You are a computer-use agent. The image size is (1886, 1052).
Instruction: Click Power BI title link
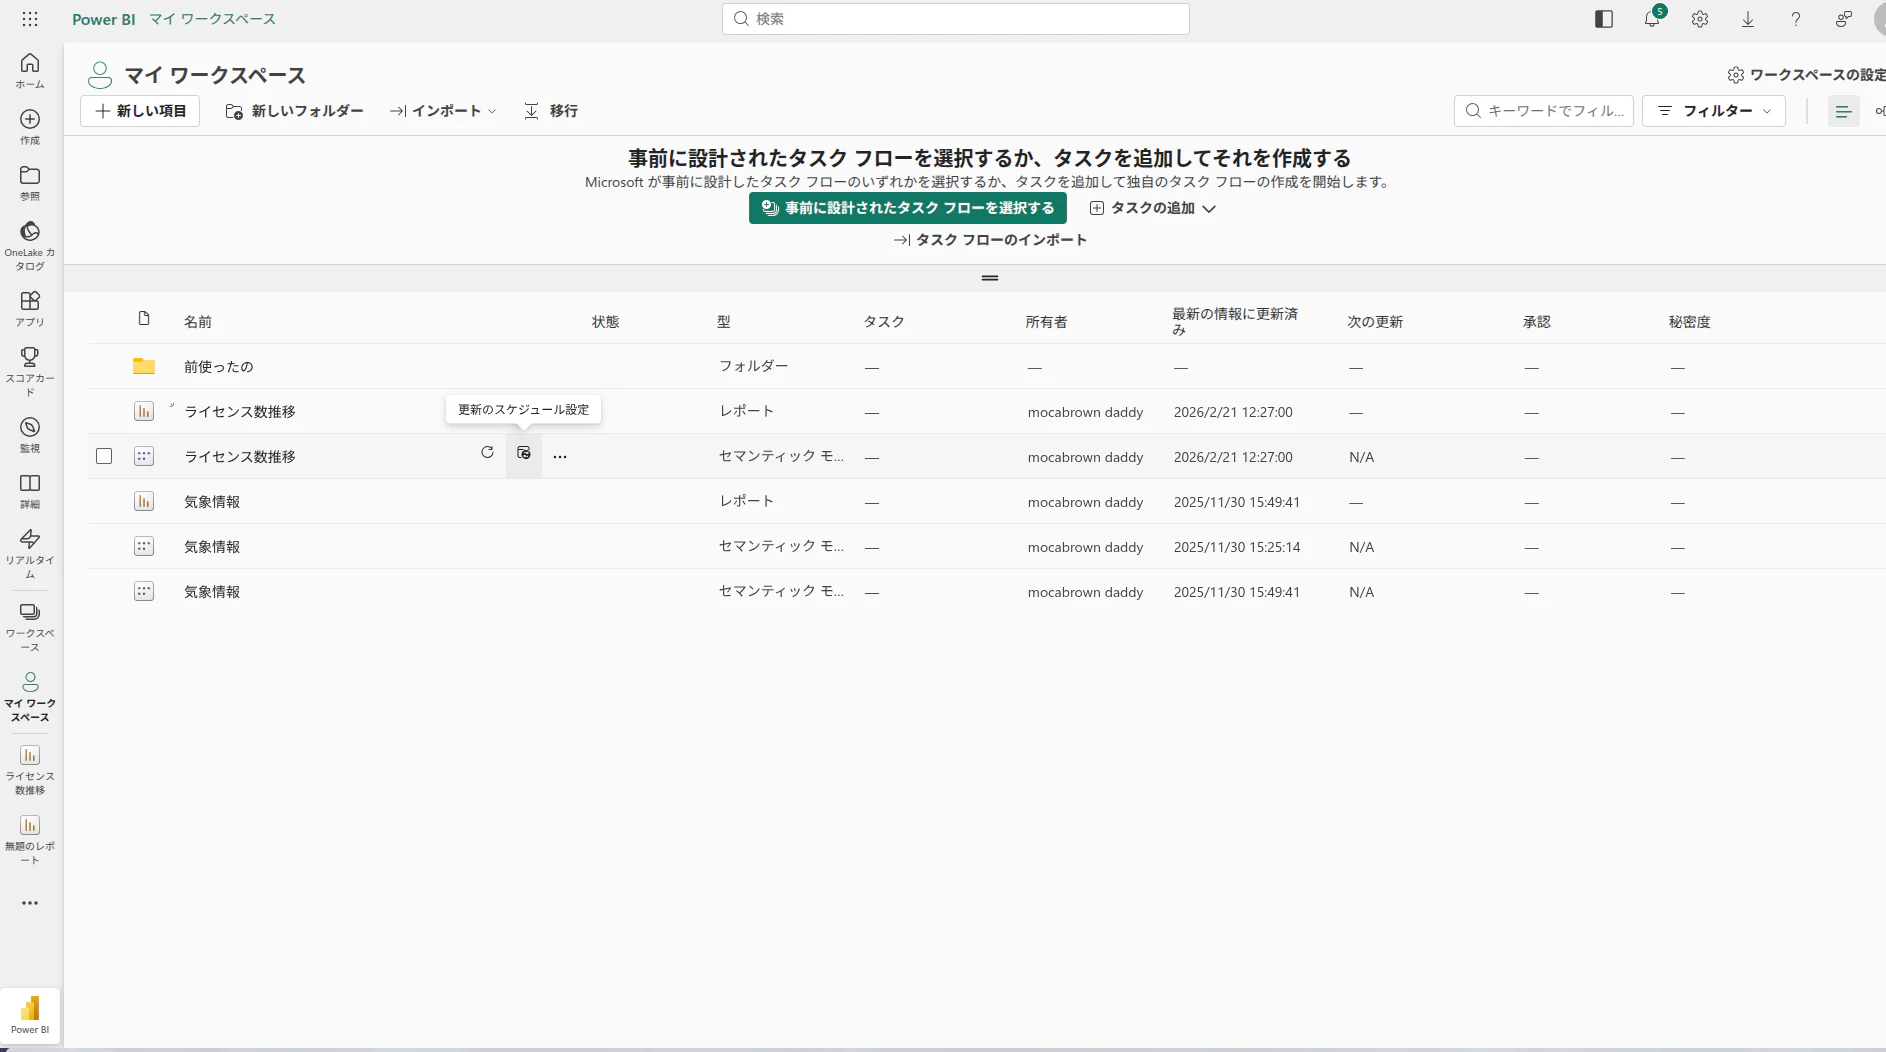coord(104,19)
